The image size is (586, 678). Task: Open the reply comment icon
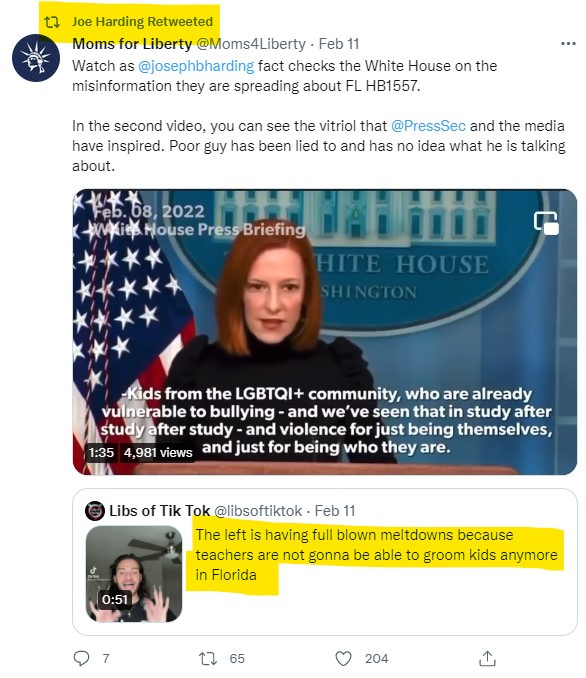pos(81,658)
